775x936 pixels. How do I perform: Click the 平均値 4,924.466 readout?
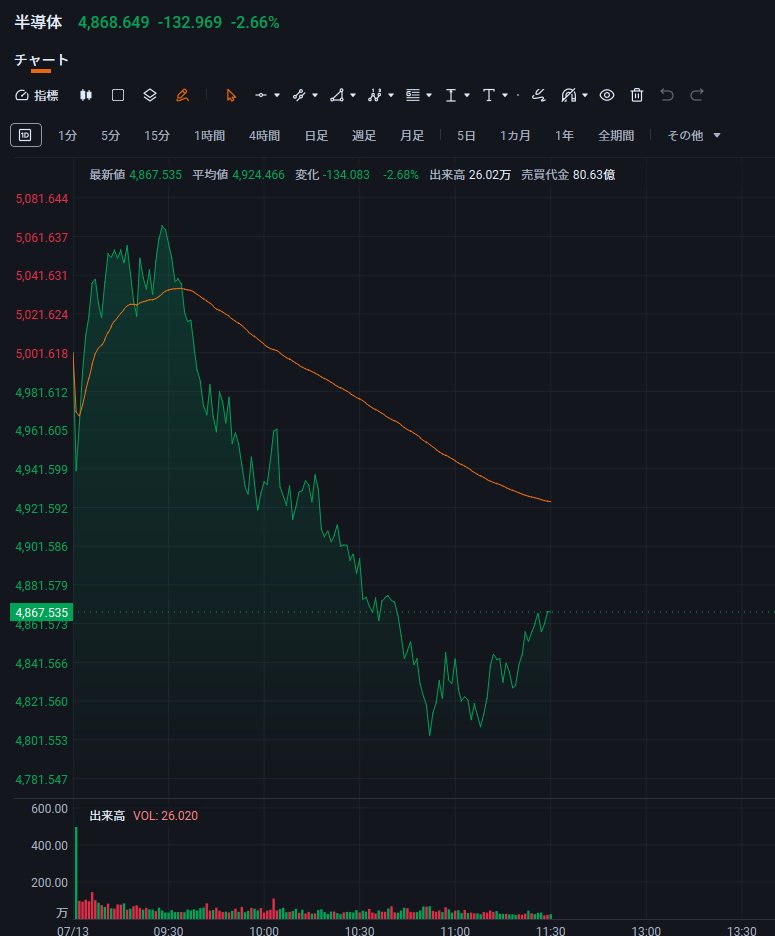pyautogui.click(x=238, y=175)
